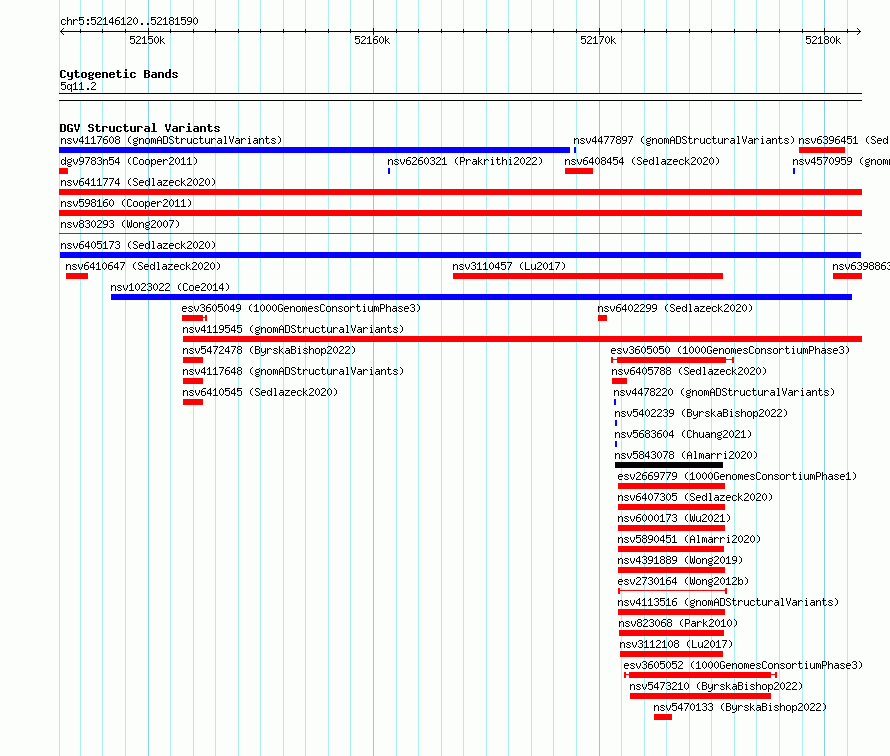Open nsv3112108 (Lu2017) variant
This screenshot has width=890, height=756.
[x=676, y=644]
